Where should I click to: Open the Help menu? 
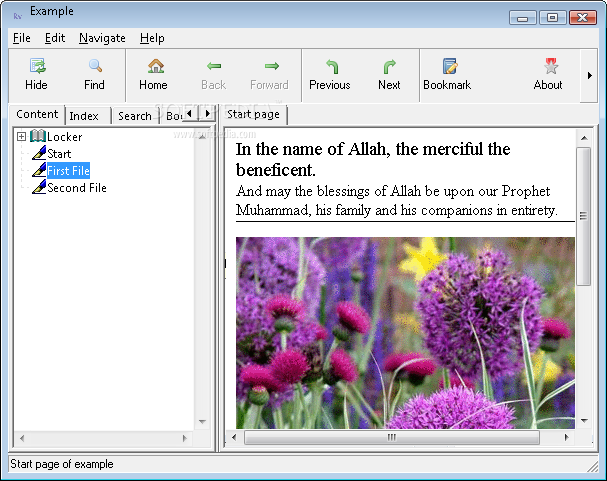click(x=152, y=38)
